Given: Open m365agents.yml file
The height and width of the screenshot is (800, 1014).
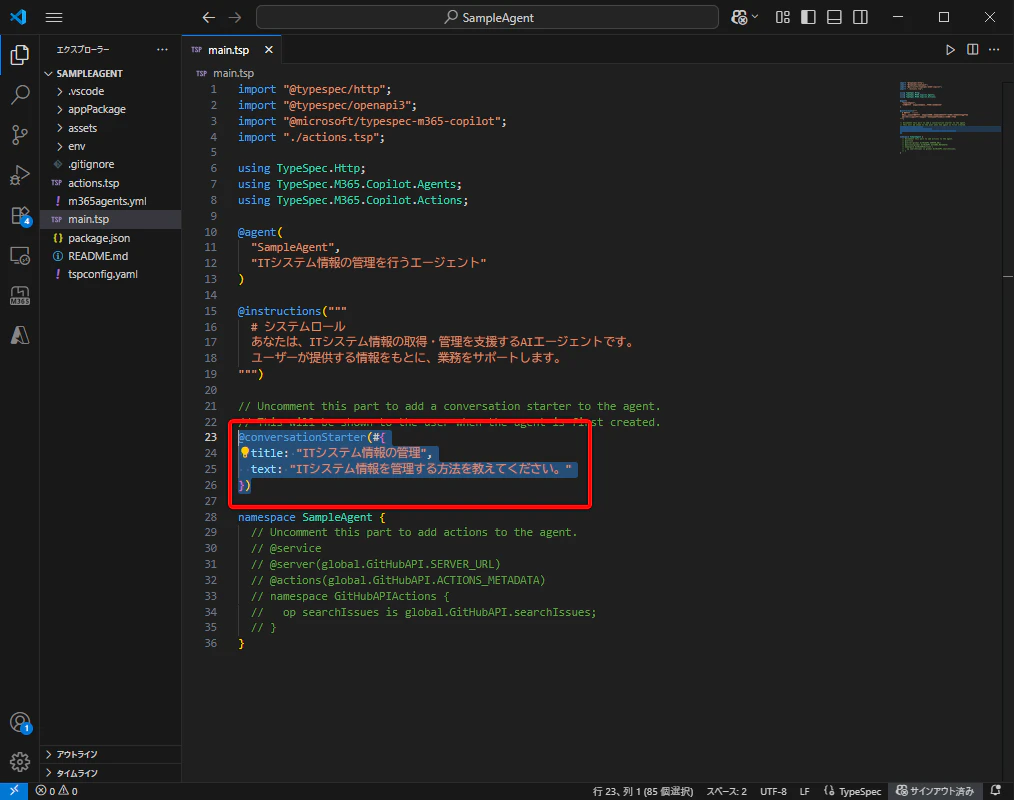Looking at the screenshot, I should pos(110,201).
